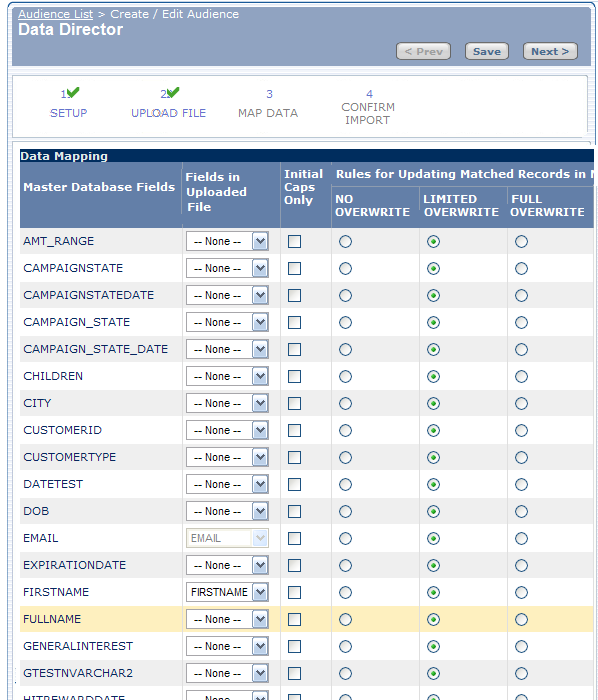Select NO OVERWRITE for GTESTNVARCHAR2
Image resolution: width=598 pixels, height=700 pixels.
tap(345, 673)
